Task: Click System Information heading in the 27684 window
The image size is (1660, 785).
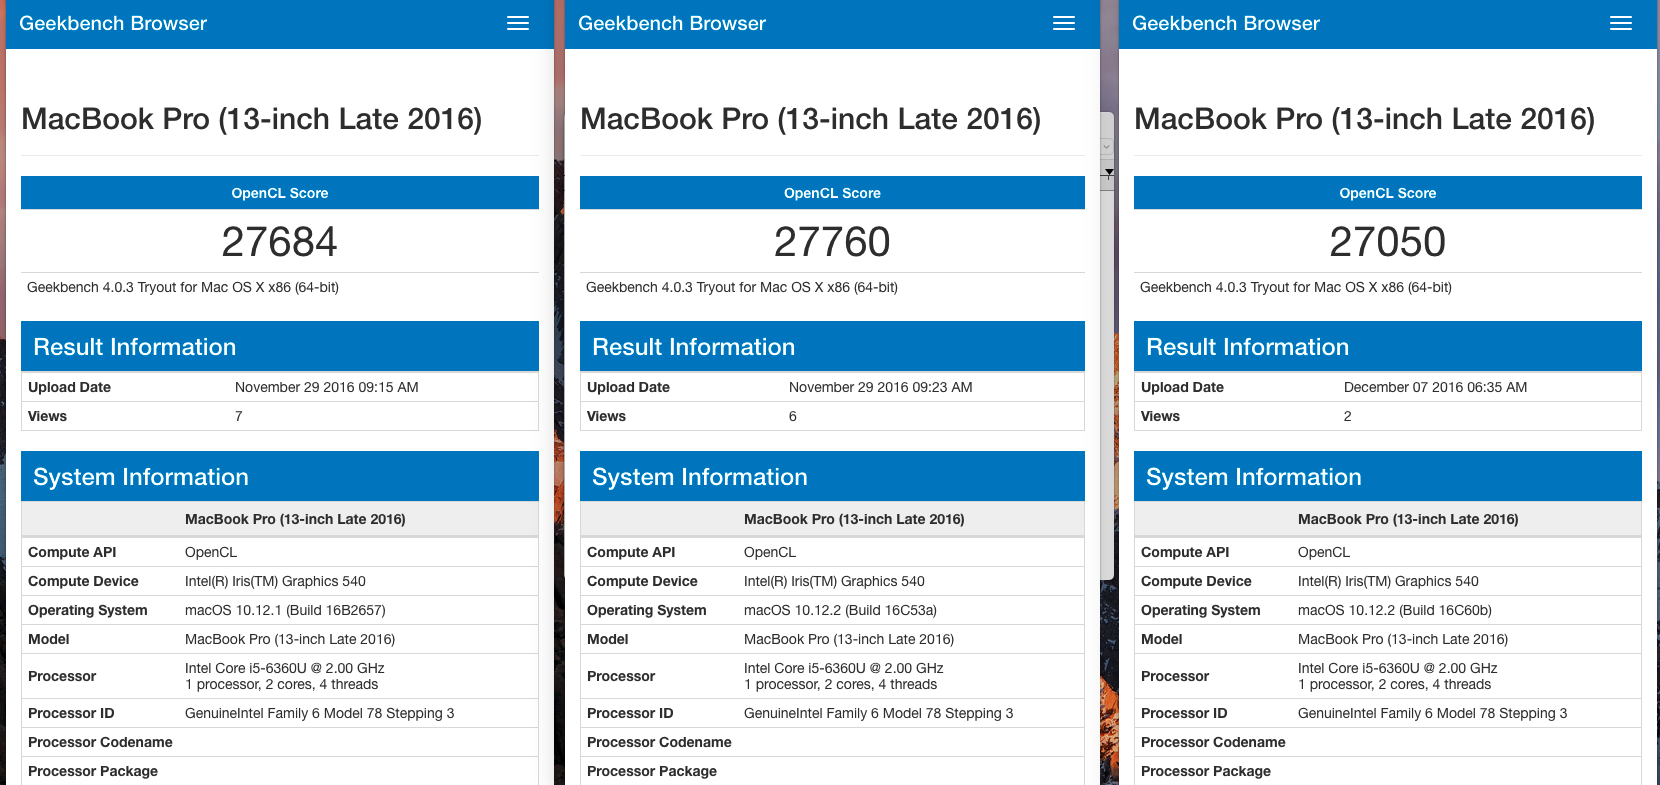Action: pos(141,477)
